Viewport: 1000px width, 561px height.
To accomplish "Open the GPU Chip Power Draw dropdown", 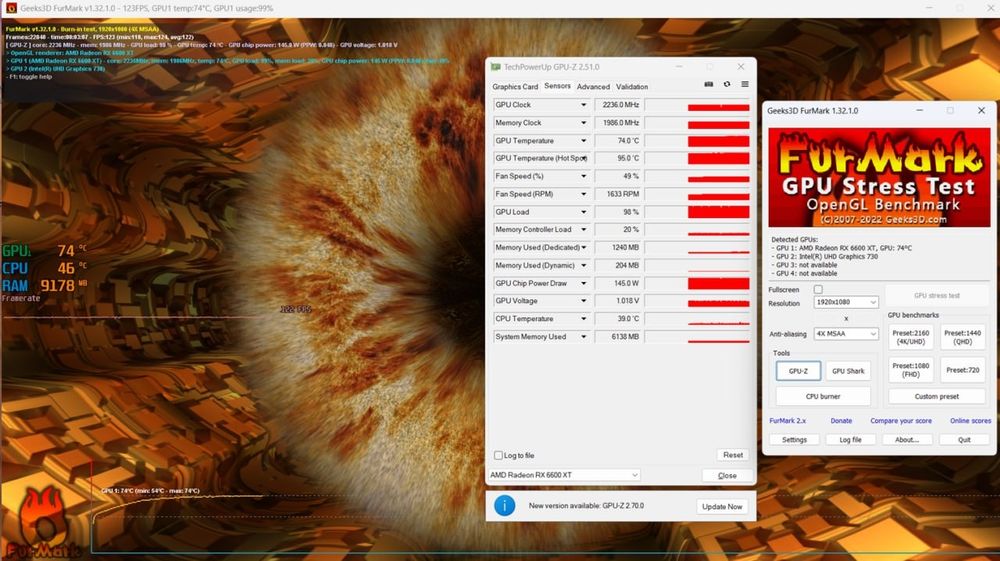I will (583, 283).
